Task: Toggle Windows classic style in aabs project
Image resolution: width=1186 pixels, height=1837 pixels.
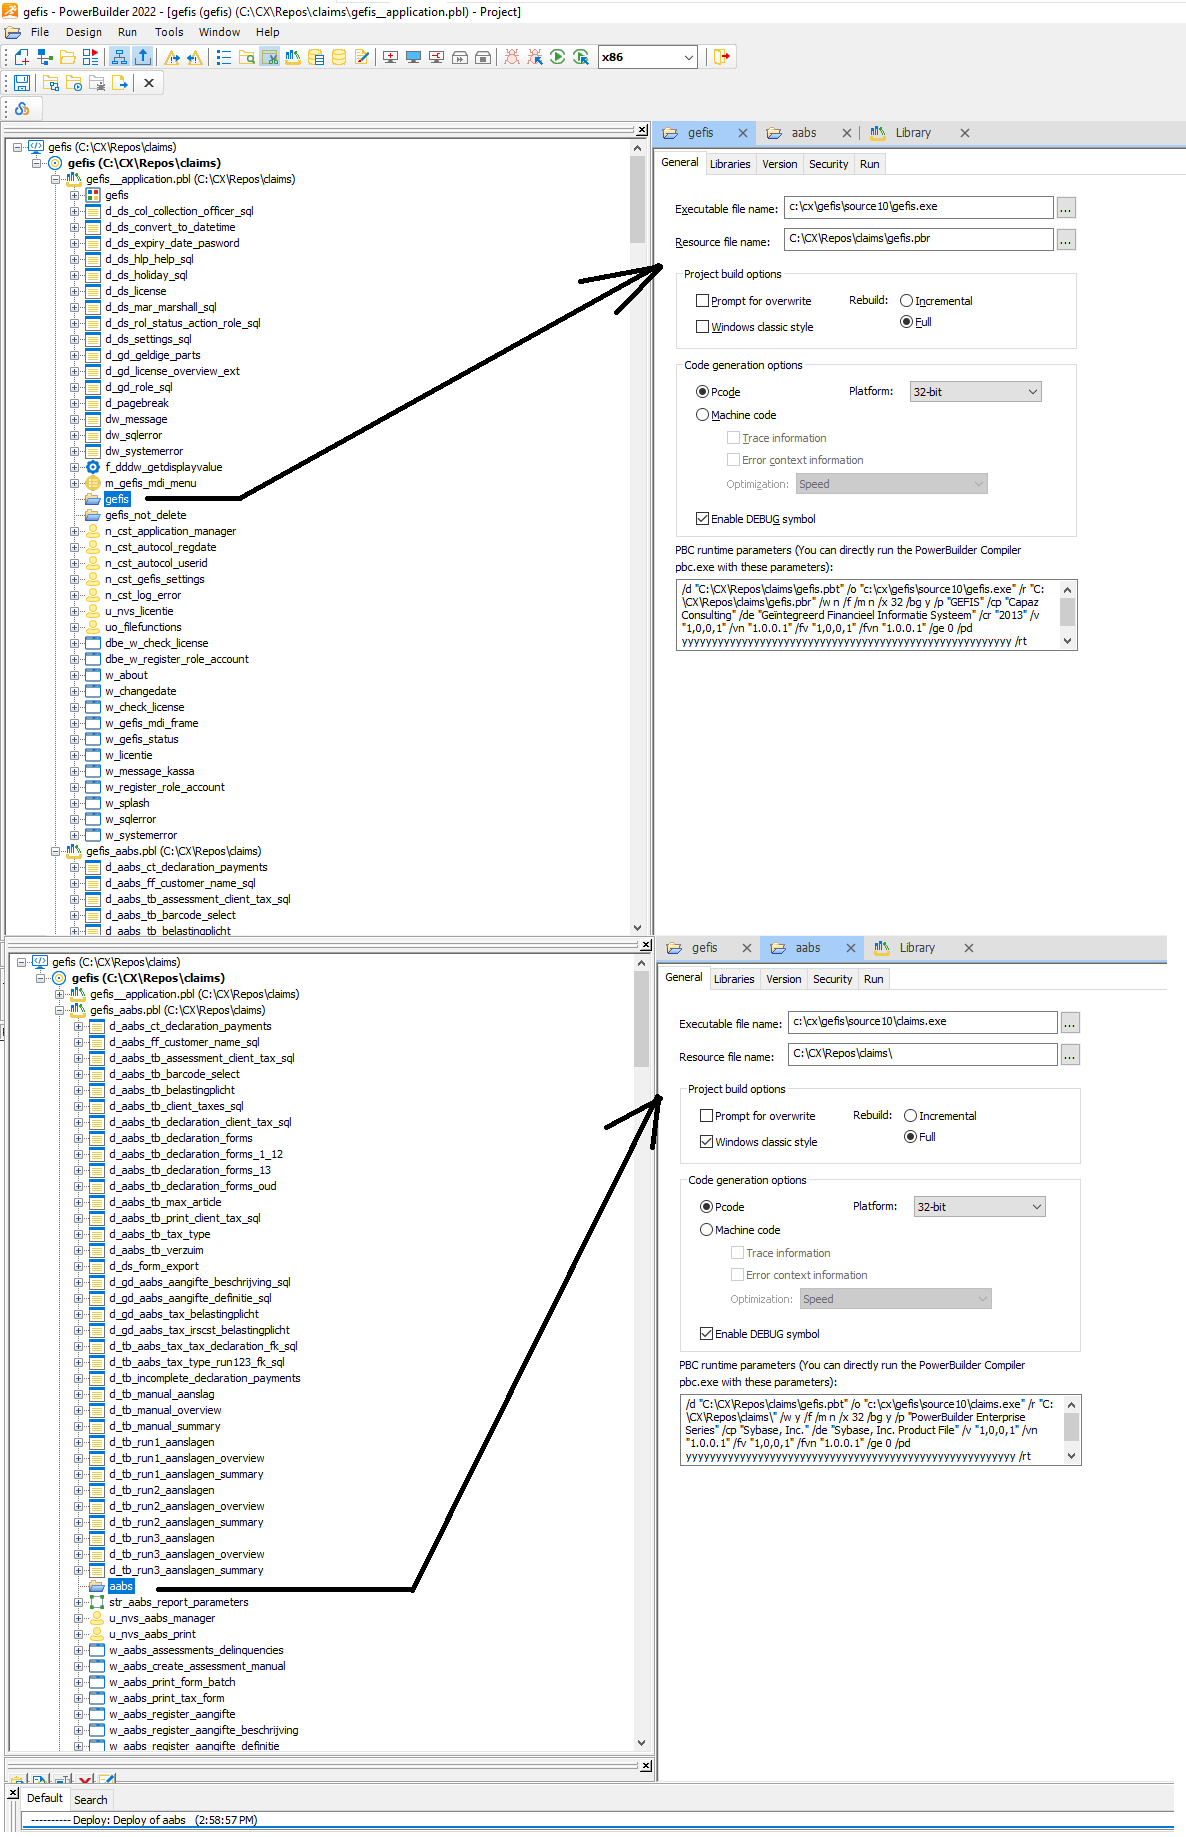Action: (x=706, y=1142)
